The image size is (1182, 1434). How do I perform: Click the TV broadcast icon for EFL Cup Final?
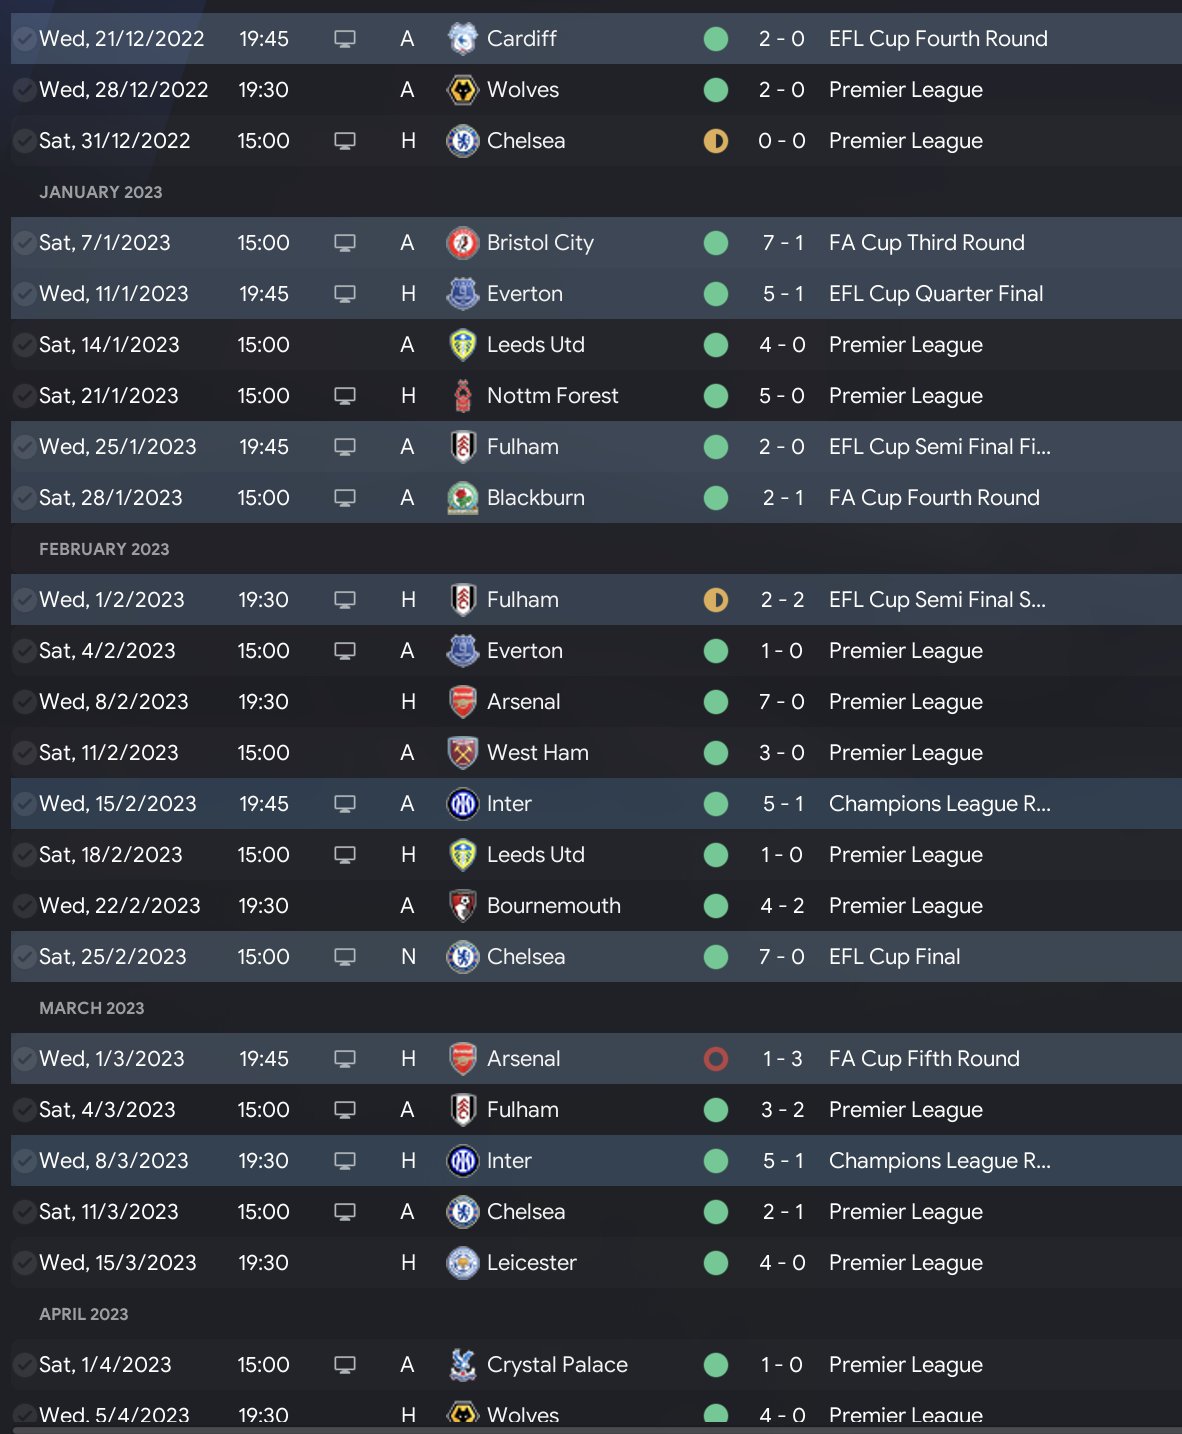(x=345, y=957)
